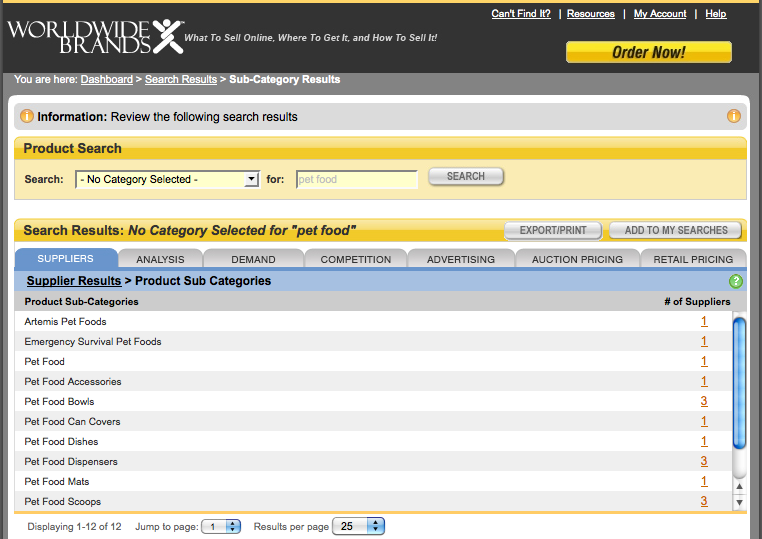Click the Artemis Pet Foods row text
This screenshot has height=539, width=762.
pos(65,321)
